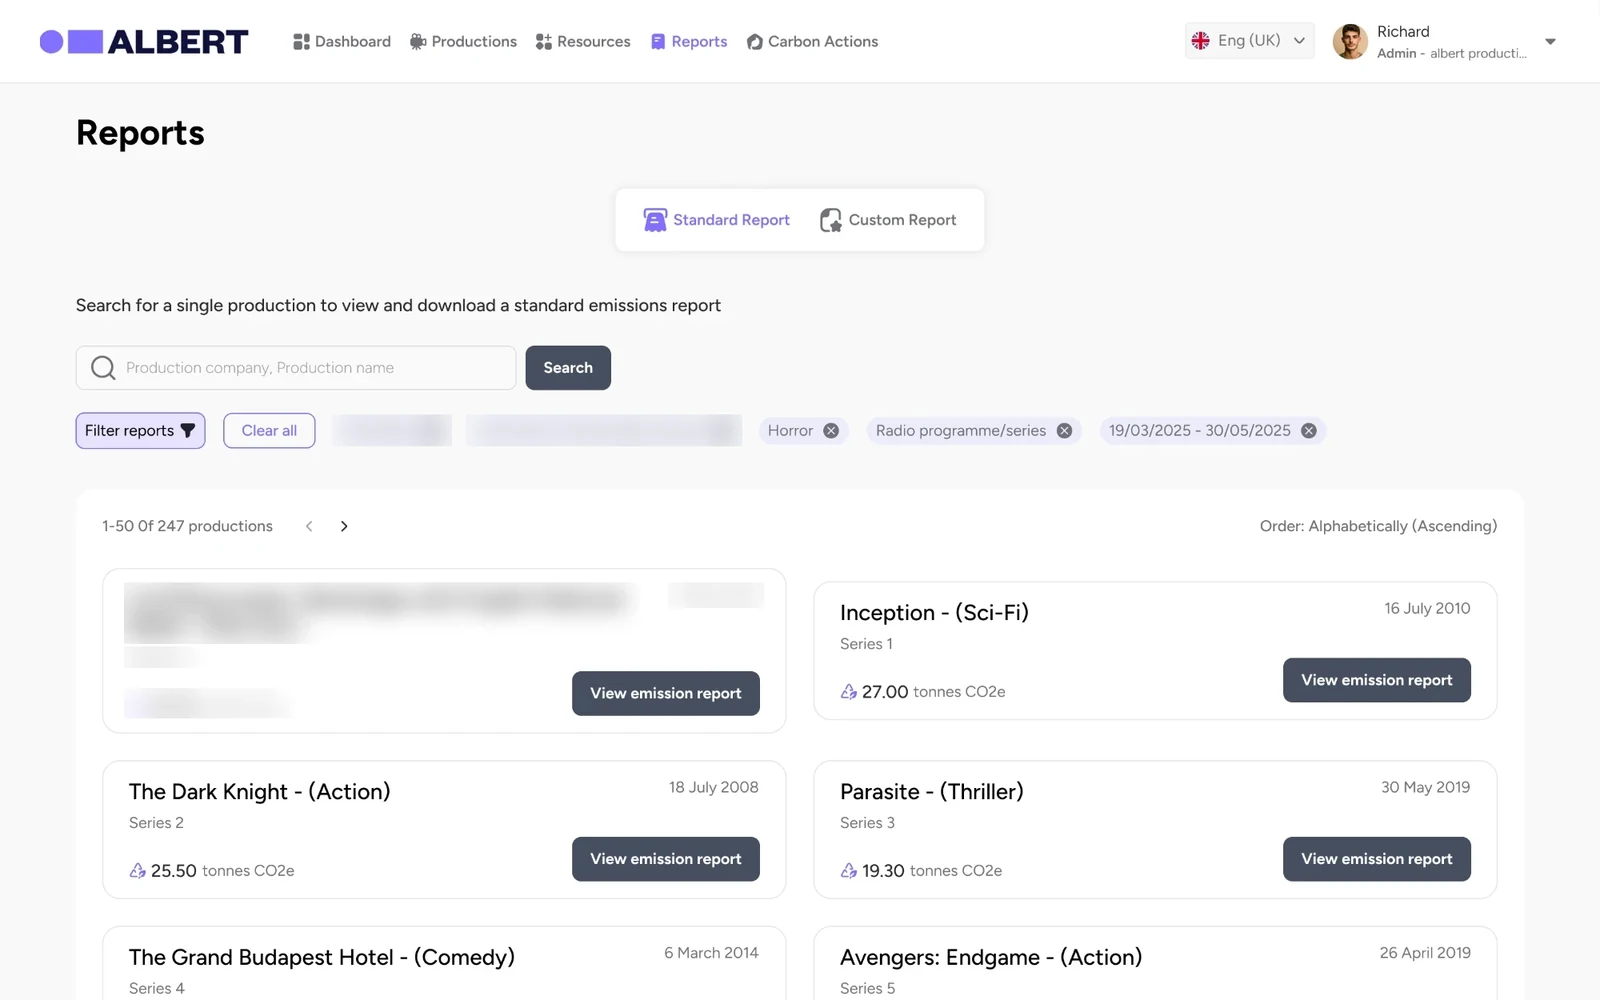Click Richard's profile avatar
The height and width of the screenshot is (1000, 1600).
click(1350, 42)
